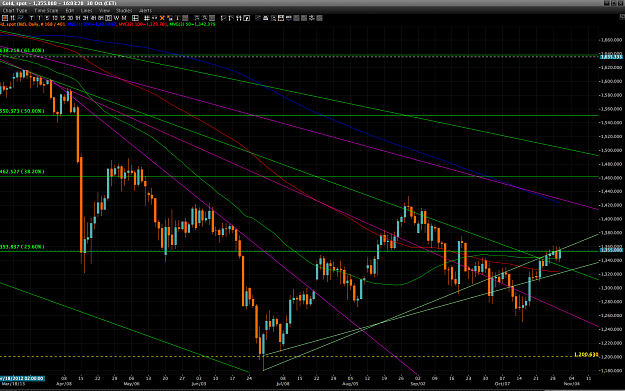
Task: Click the upper highlighted price tag on axis
Action: pyautogui.click(x=611, y=57)
